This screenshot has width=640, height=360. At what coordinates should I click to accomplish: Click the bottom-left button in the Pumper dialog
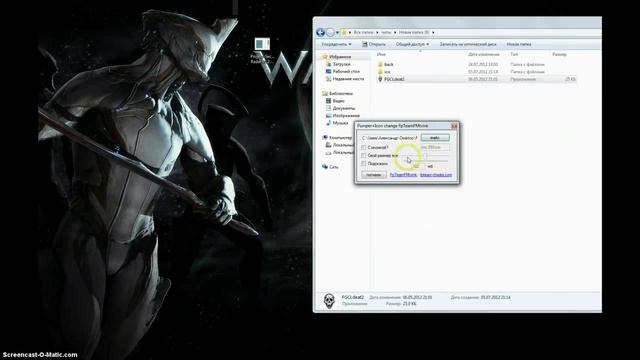(373, 175)
